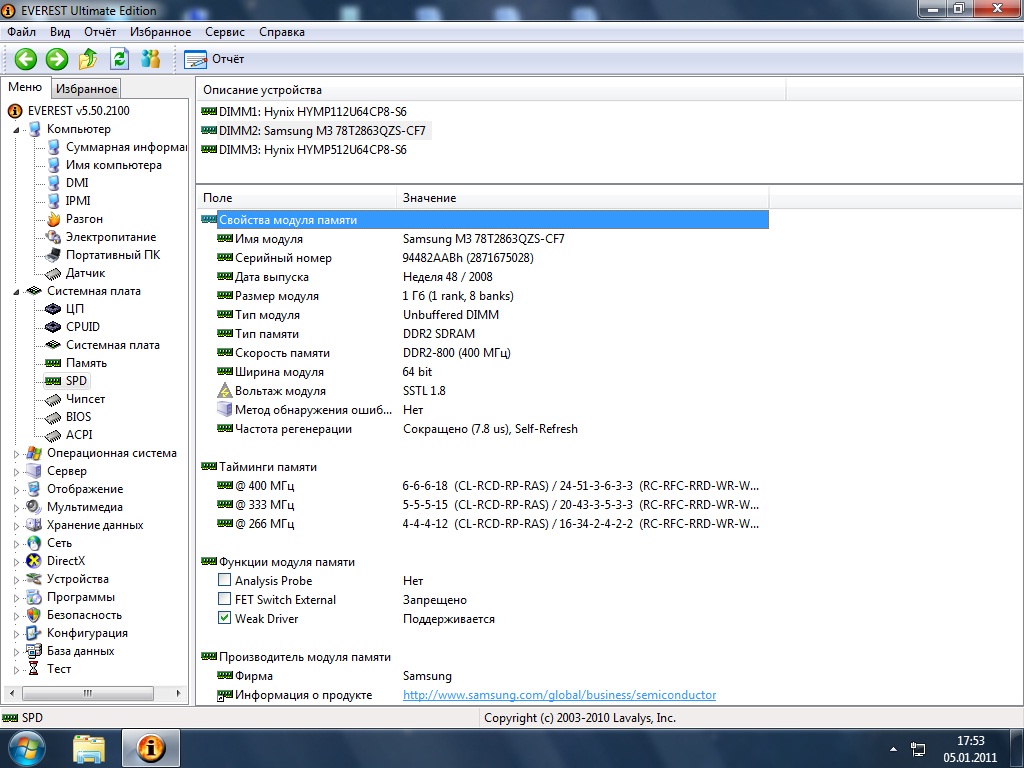Select the ACPI chip icon item

pyautogui.click(x=54, y=435)
